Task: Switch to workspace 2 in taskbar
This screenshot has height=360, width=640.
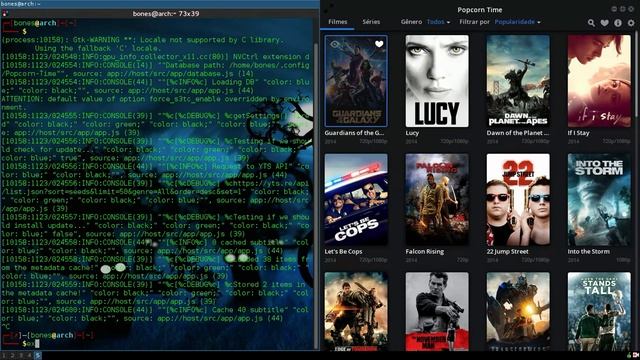Action: click(x=12, y=356)
